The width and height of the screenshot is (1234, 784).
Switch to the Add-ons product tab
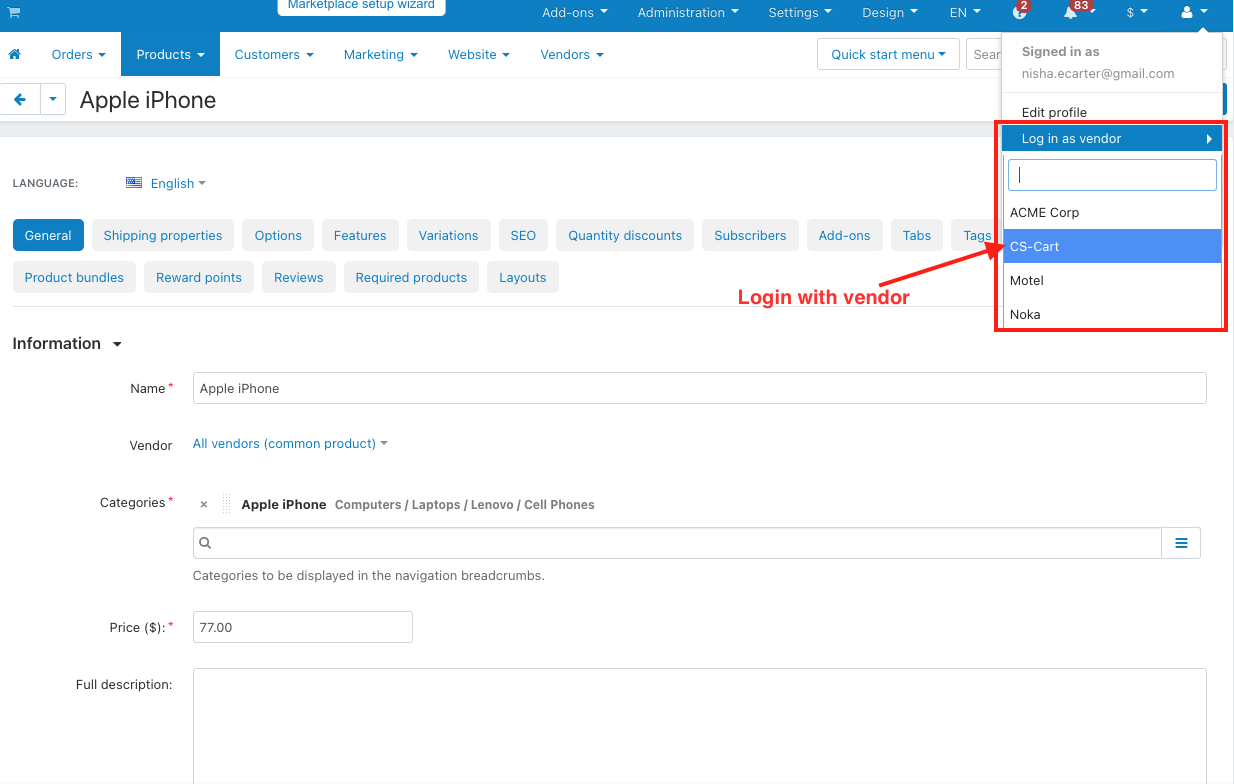click(x=844, y=235)
